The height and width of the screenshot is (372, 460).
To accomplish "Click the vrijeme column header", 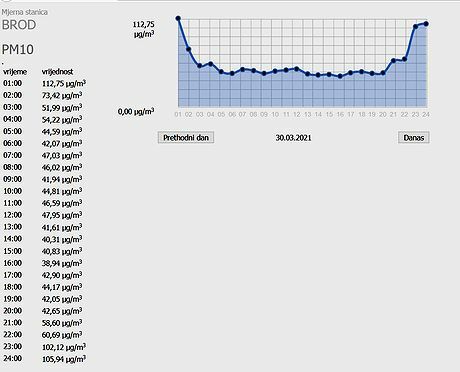I will tap(15, 72).
